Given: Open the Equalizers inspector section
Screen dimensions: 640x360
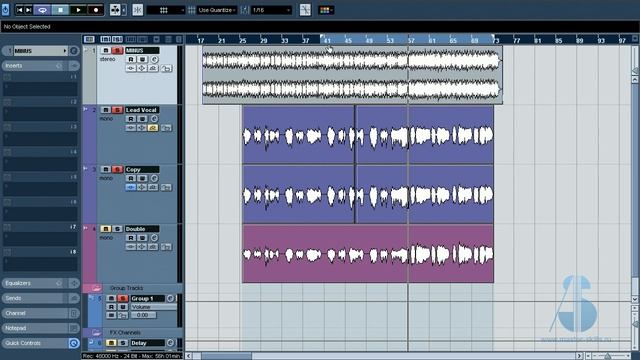Looking at the screenshot, I should [40, 283].
